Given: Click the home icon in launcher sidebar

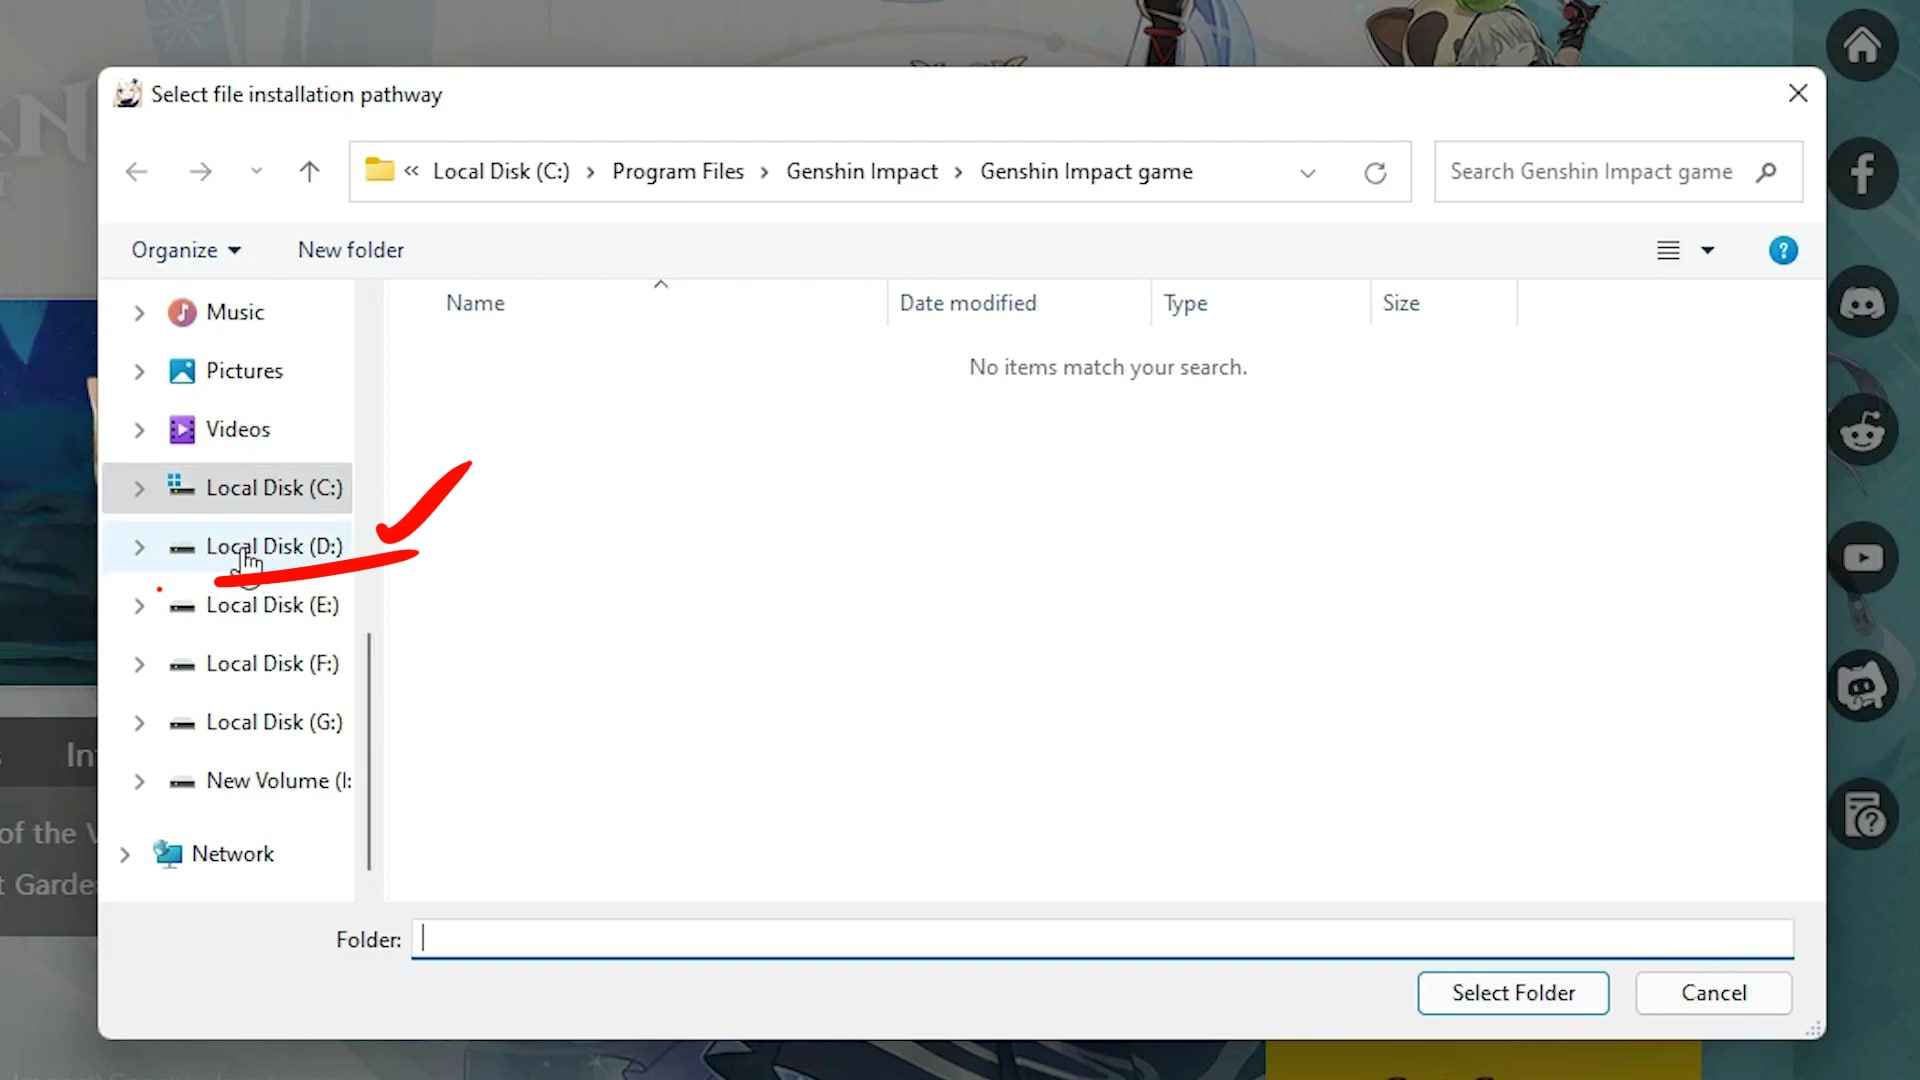Looking at the screenshot, I should pos(1862,46).
